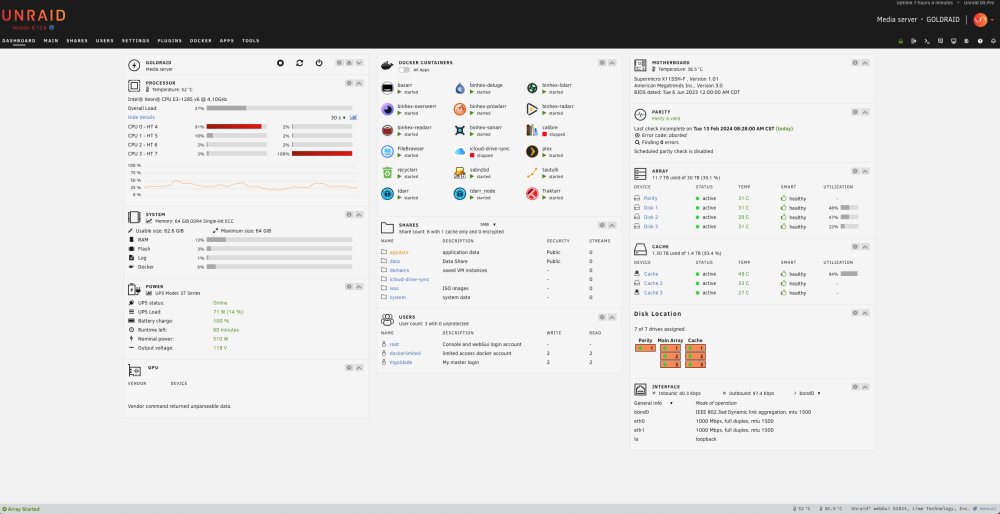The height and width of the screenshot is (514, 1000).
Task: Open the domains share link
Action: tap(399, 270)
